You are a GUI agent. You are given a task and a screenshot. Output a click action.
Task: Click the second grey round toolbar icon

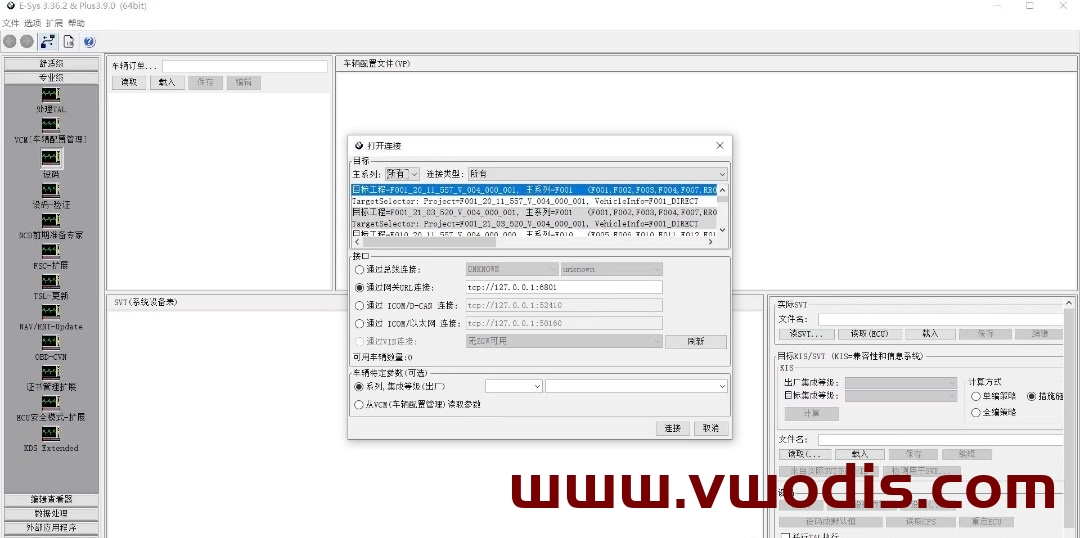click(x=27, y=42)
